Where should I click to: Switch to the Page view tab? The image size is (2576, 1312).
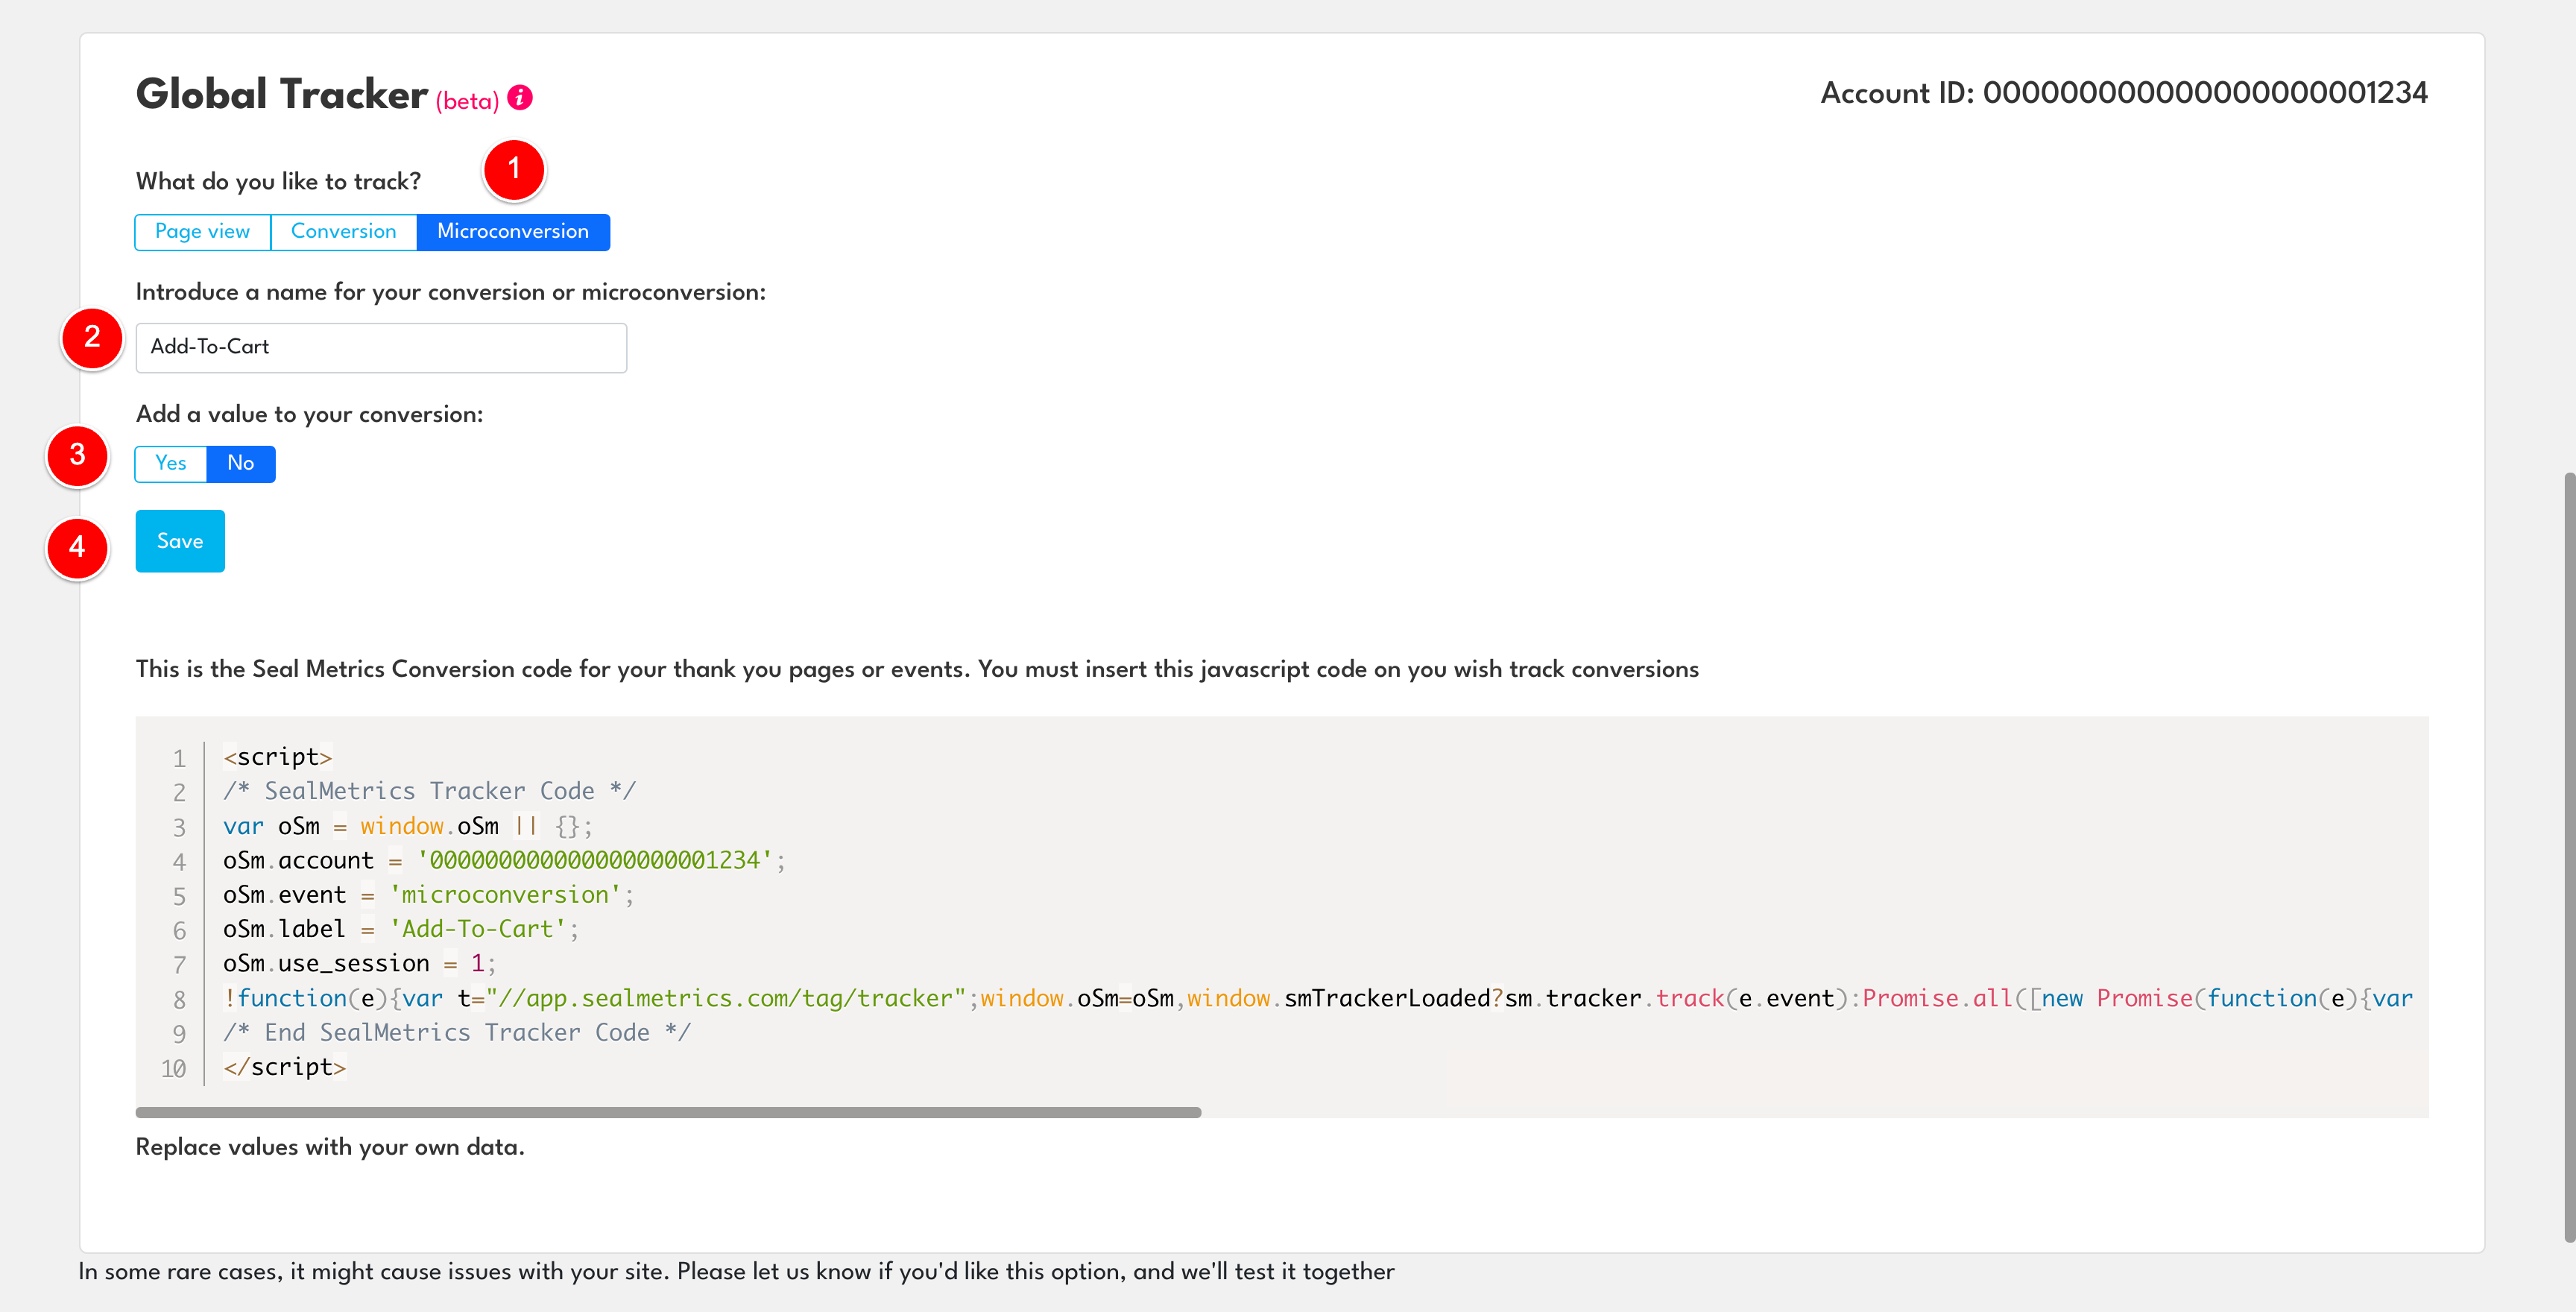click(201, 231)
